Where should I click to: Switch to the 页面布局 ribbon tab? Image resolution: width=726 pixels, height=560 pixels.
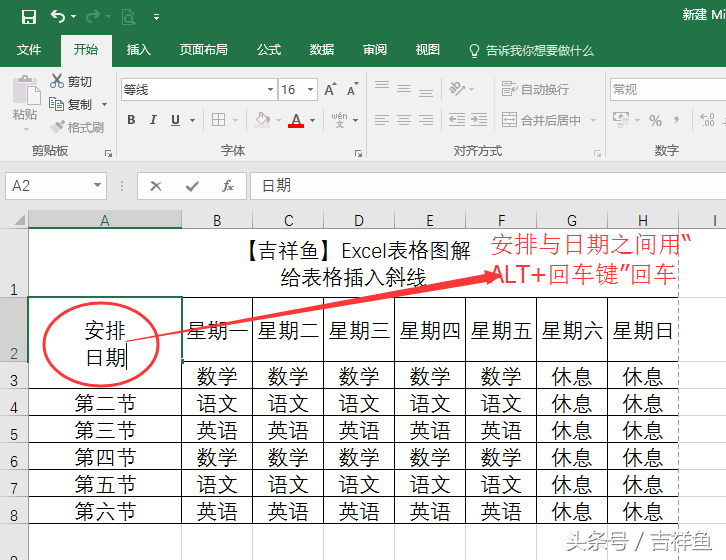coord(204,50)
